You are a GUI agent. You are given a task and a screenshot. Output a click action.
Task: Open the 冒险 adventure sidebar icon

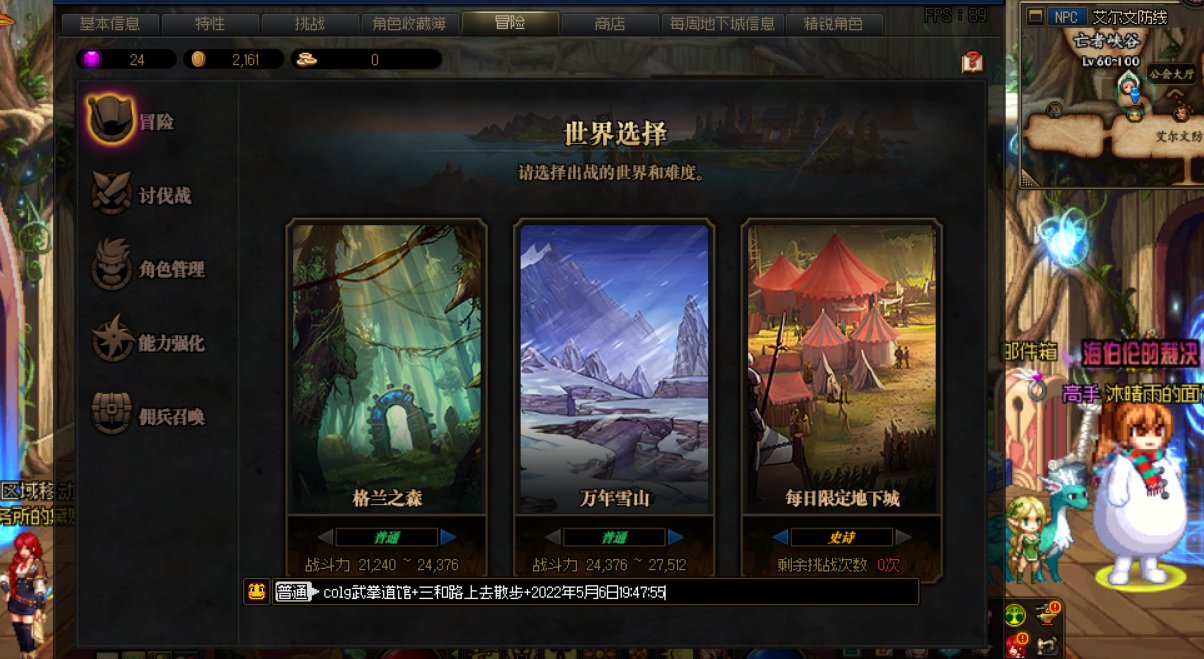111,121
